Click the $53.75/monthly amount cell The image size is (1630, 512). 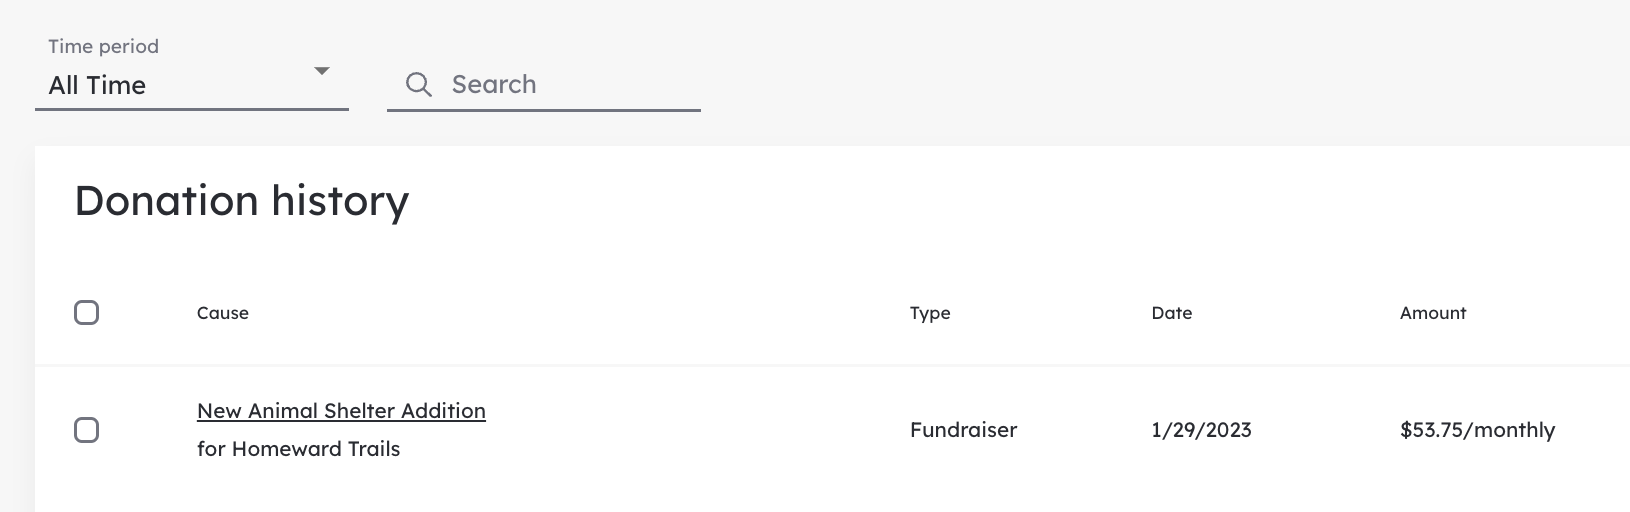pyautogui.click(x=1478, y=430)
